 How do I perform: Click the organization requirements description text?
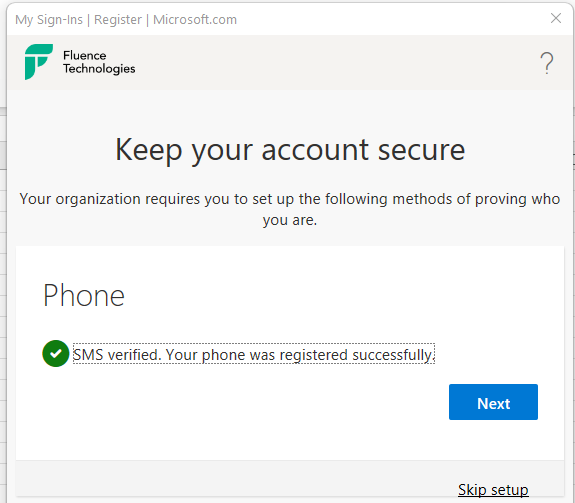(x=290, y=209)
